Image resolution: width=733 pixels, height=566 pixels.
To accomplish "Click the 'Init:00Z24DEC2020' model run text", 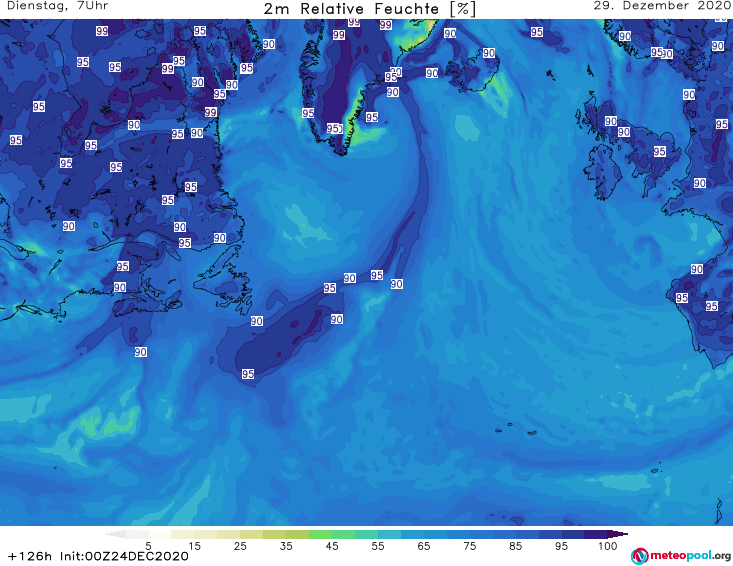I will tap(124, 556).
